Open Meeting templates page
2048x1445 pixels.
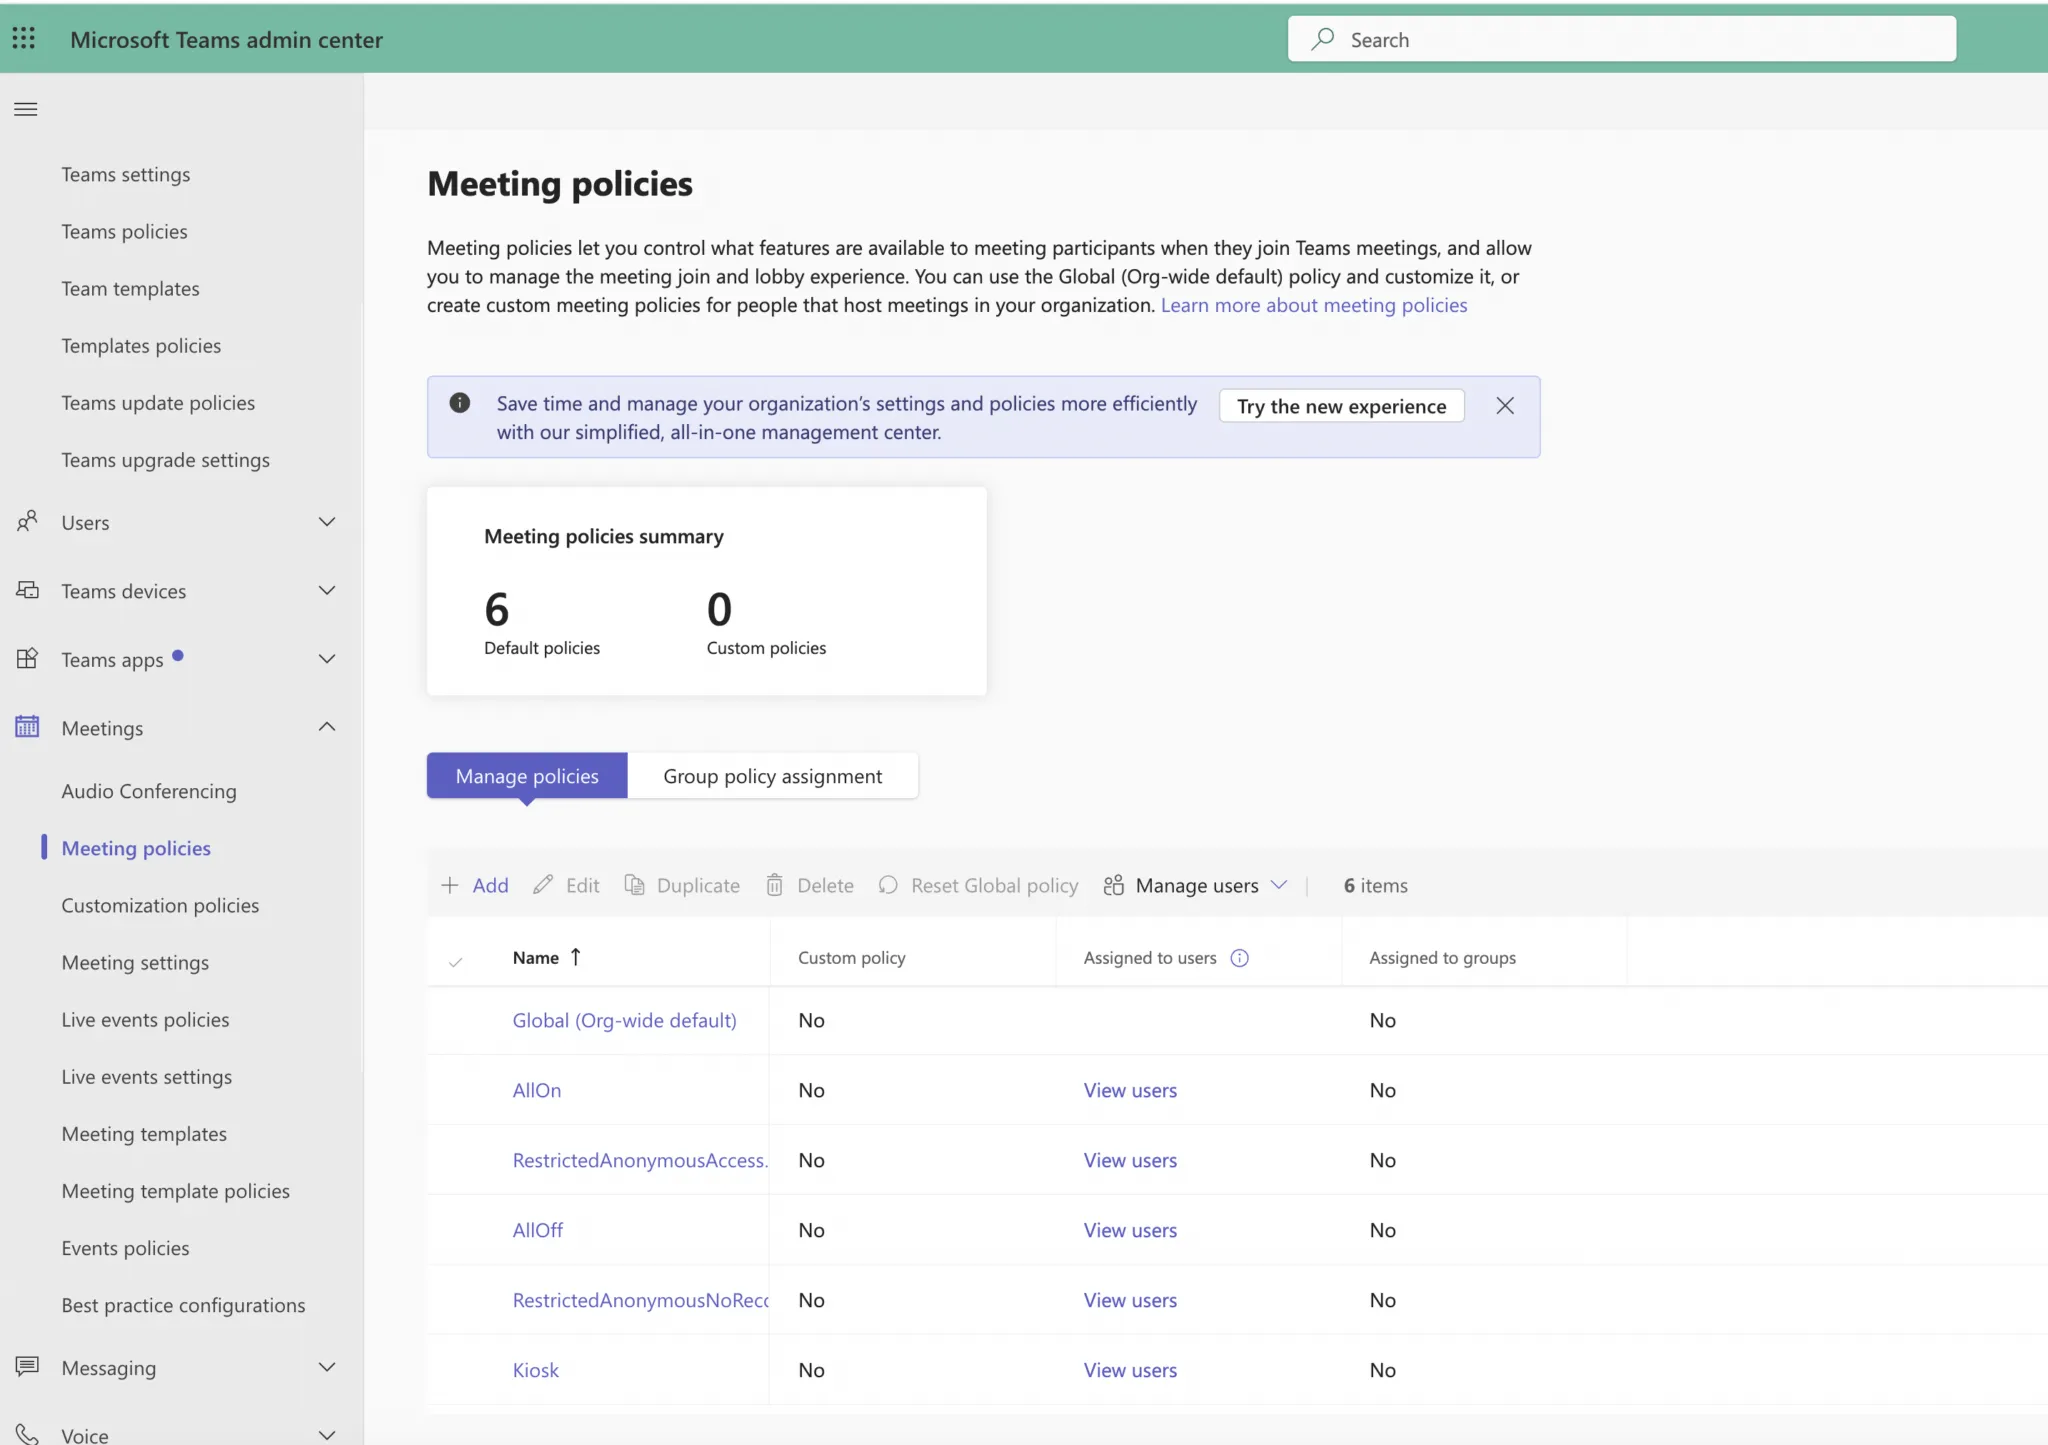[144, 1134]
